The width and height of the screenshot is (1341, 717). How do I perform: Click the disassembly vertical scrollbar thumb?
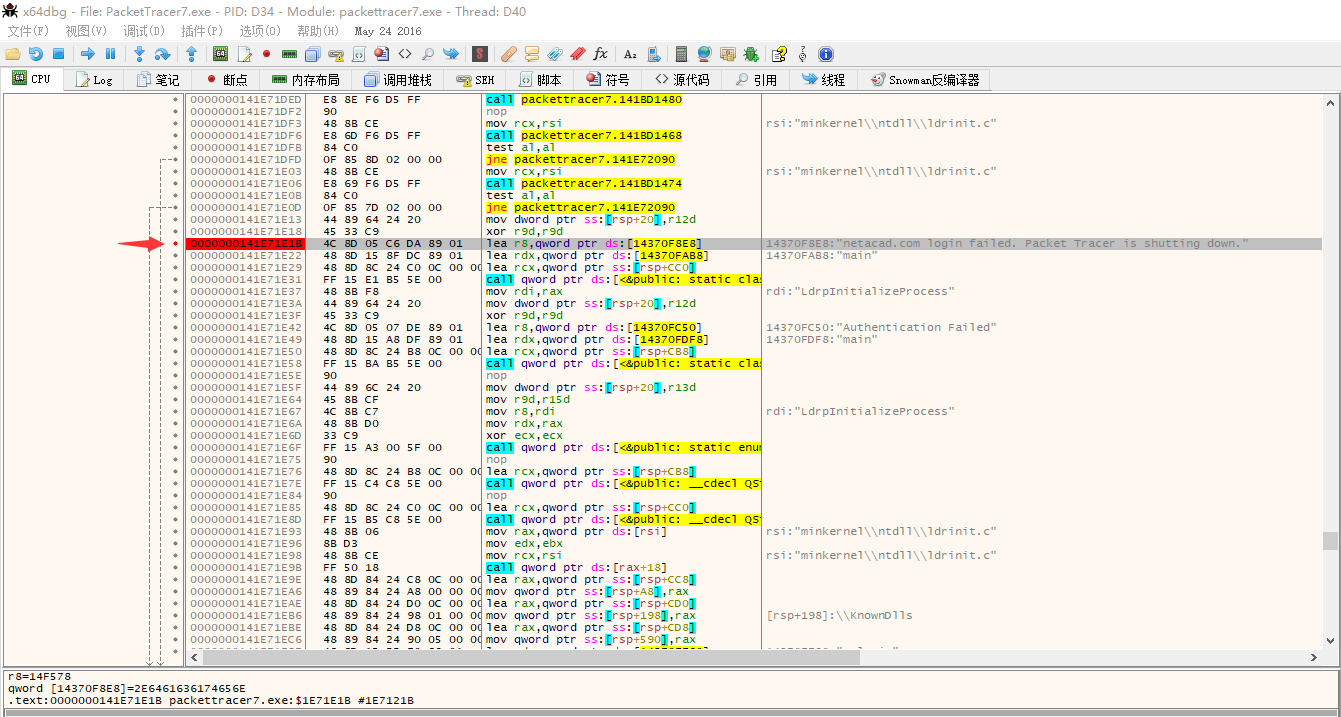[1330, 541]
